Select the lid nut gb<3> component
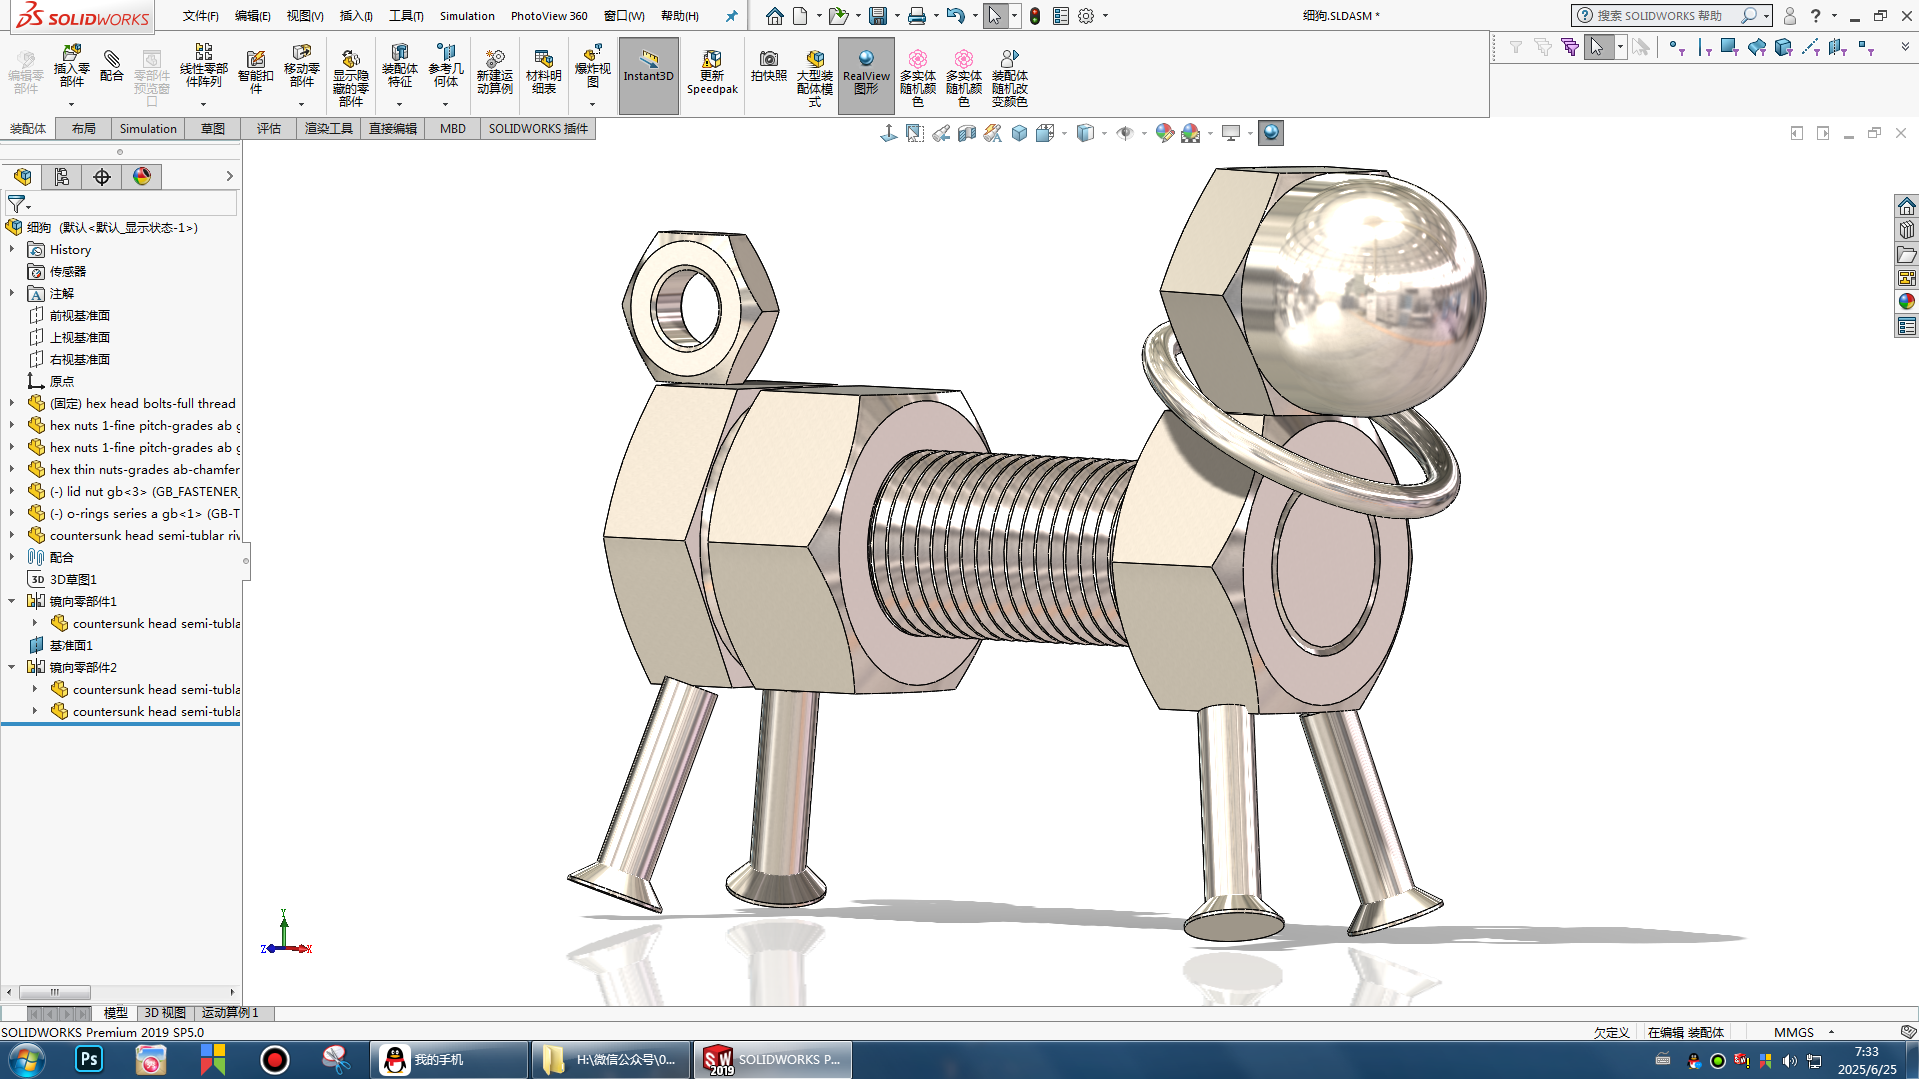Image resolution: width=1919 pixels, height=1079 pixels. coord(133,491)
